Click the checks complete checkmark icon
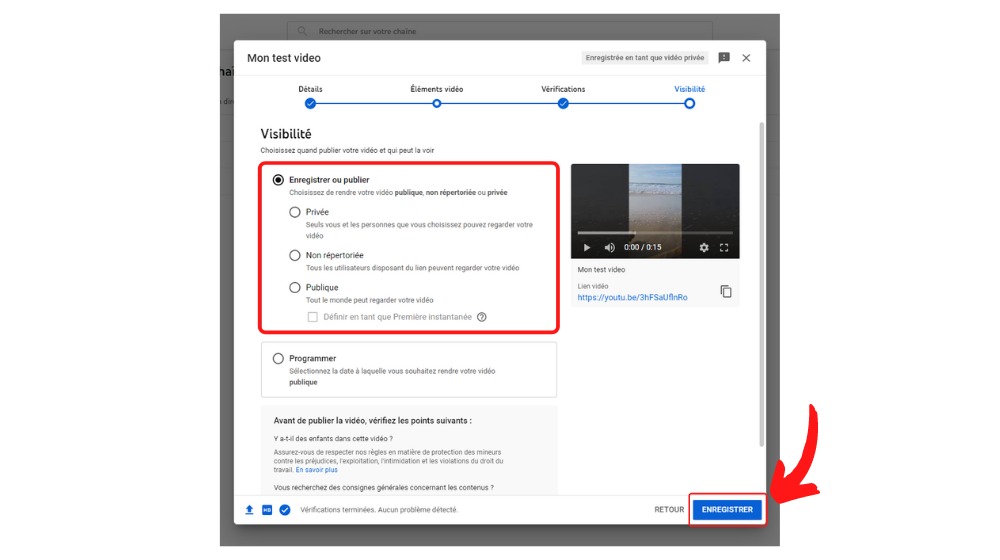This screenshot has height=560, width=1000. click(285, 510)
